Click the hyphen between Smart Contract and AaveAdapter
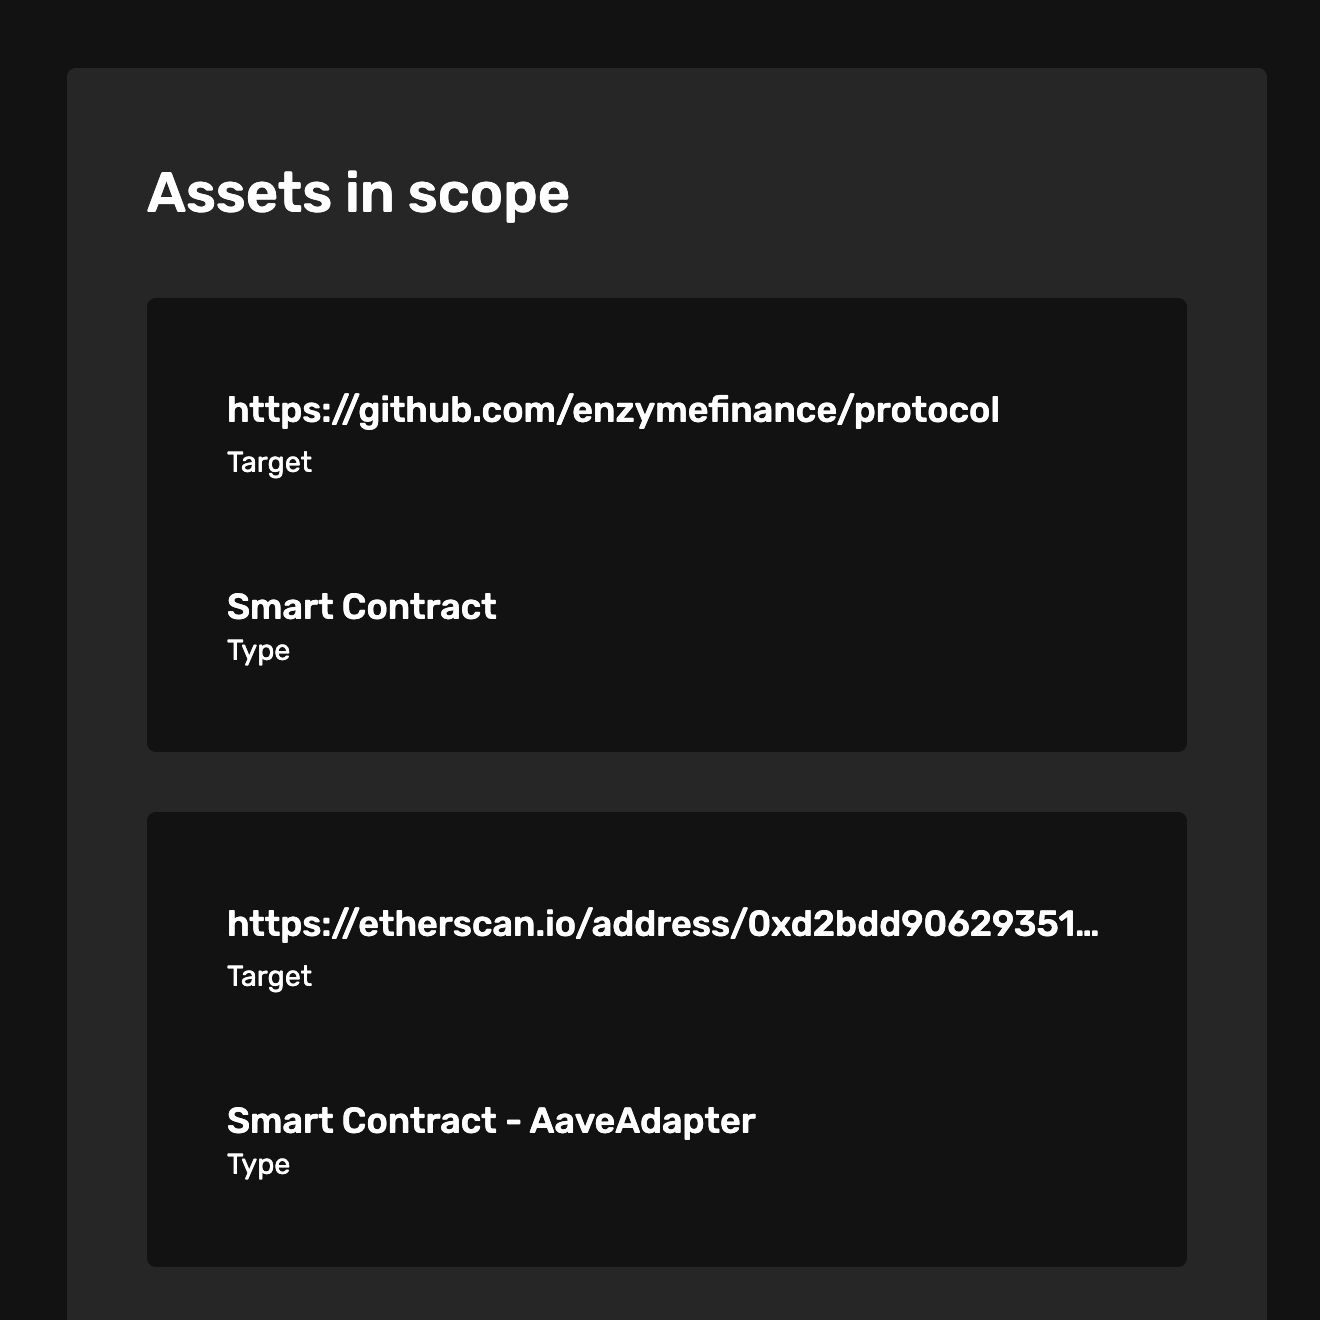1320x1320 pixels. tap(513, 1123)
